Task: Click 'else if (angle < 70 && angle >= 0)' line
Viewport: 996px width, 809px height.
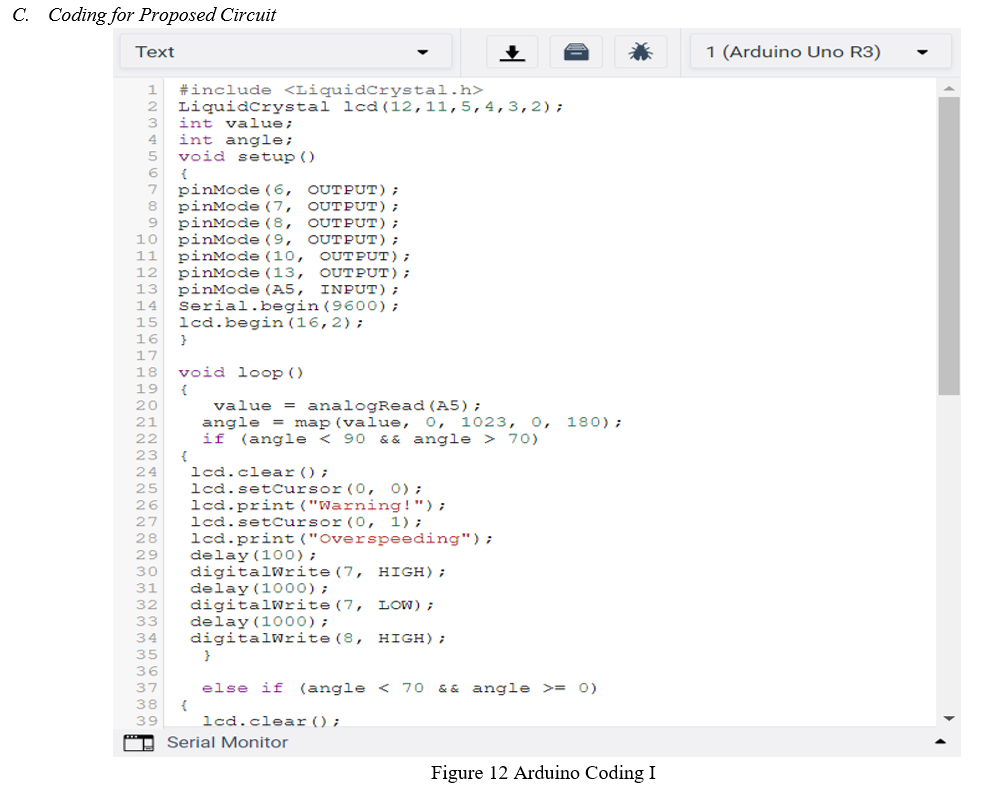Action: pos(400,688)
